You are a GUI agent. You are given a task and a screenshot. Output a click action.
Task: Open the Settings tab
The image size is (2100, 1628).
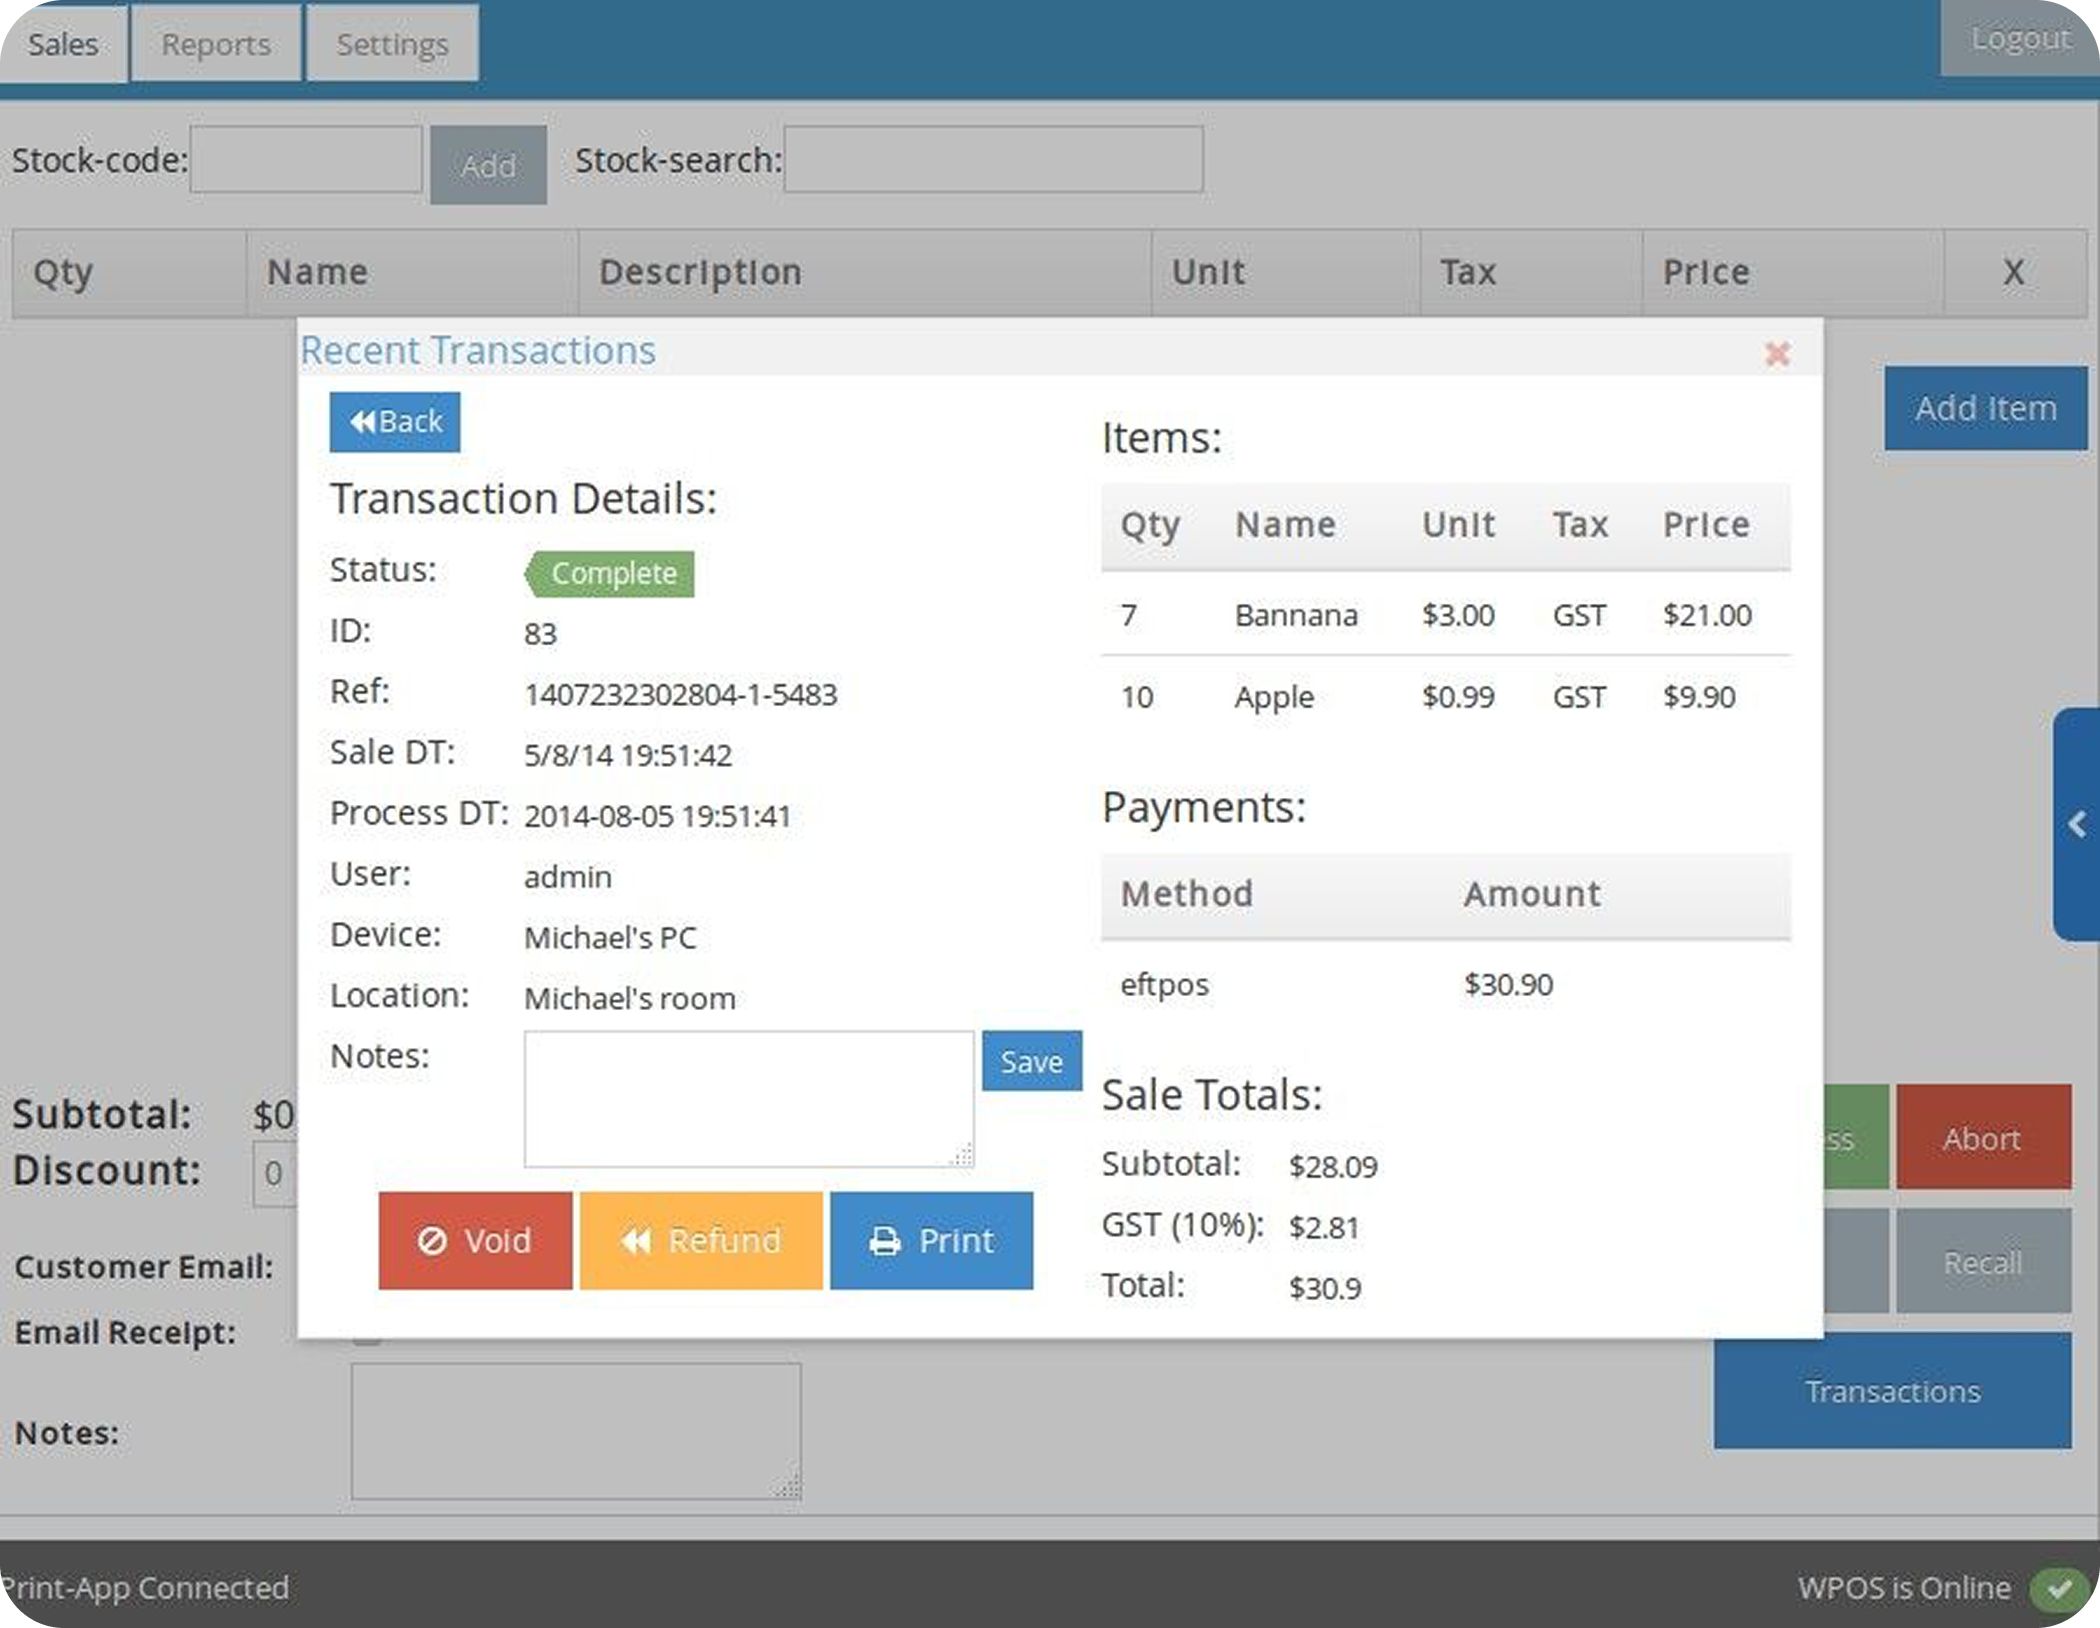point(392,43)
